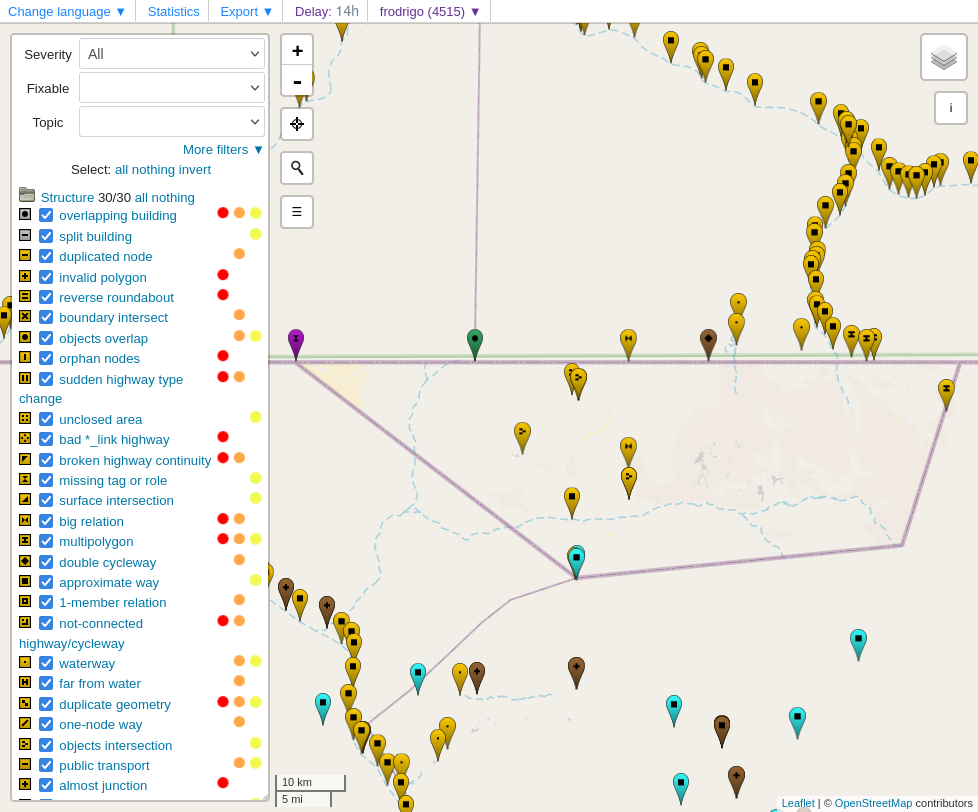Open the Severity dropdown

[171, 54]
